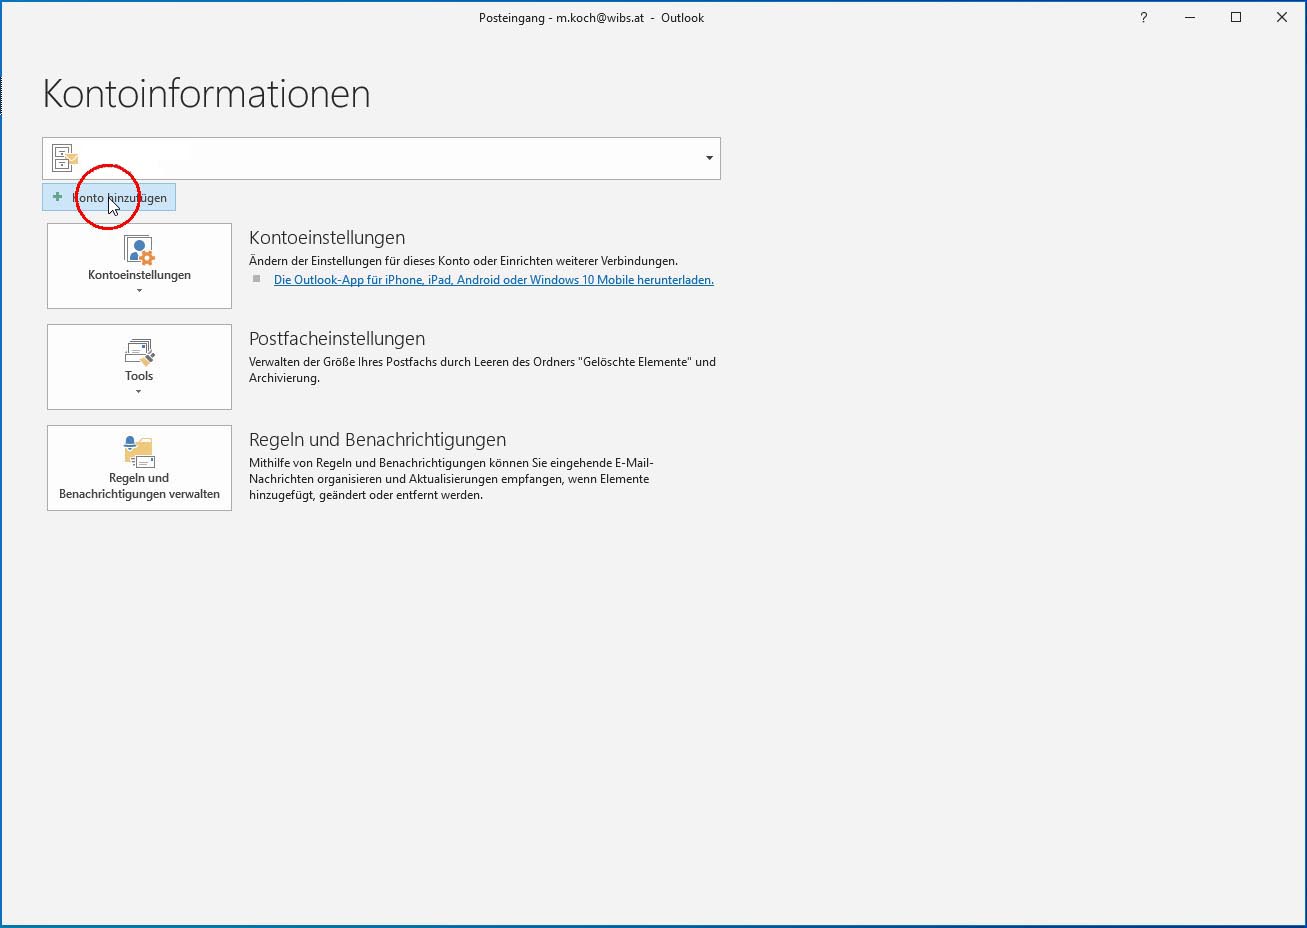Close the Outlook window
Image resolution: width=1307 pixels, height=928 pixels.
click(1282, 18)
